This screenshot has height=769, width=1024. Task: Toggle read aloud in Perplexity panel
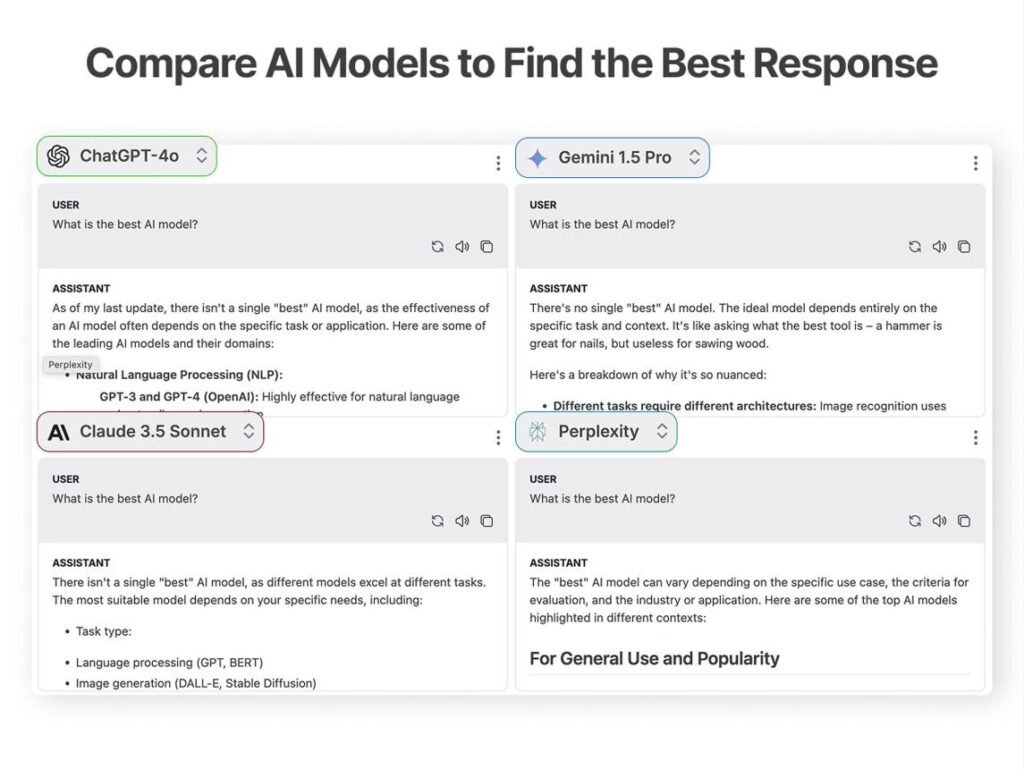coord(939,521)
